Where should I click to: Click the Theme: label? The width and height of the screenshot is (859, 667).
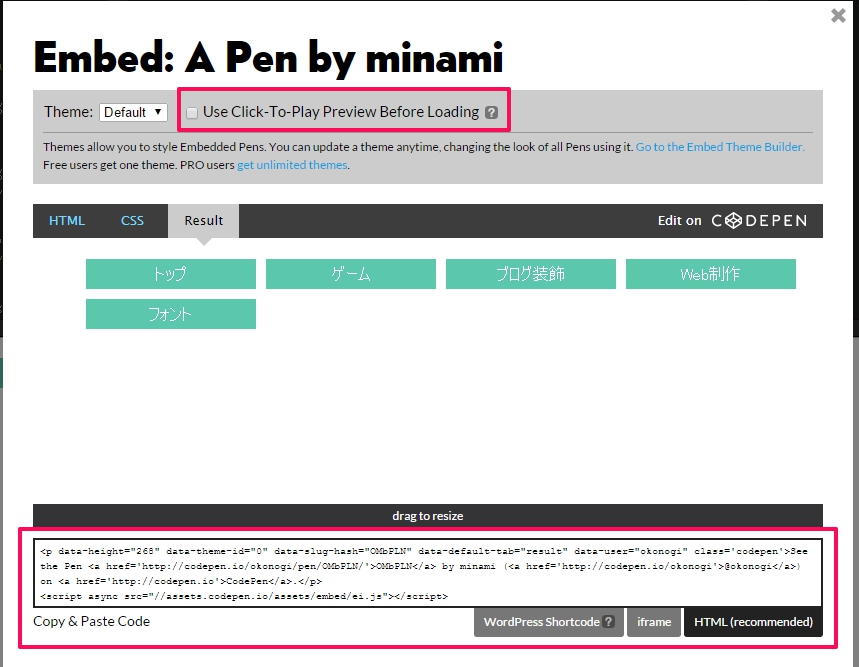point(68,112)
